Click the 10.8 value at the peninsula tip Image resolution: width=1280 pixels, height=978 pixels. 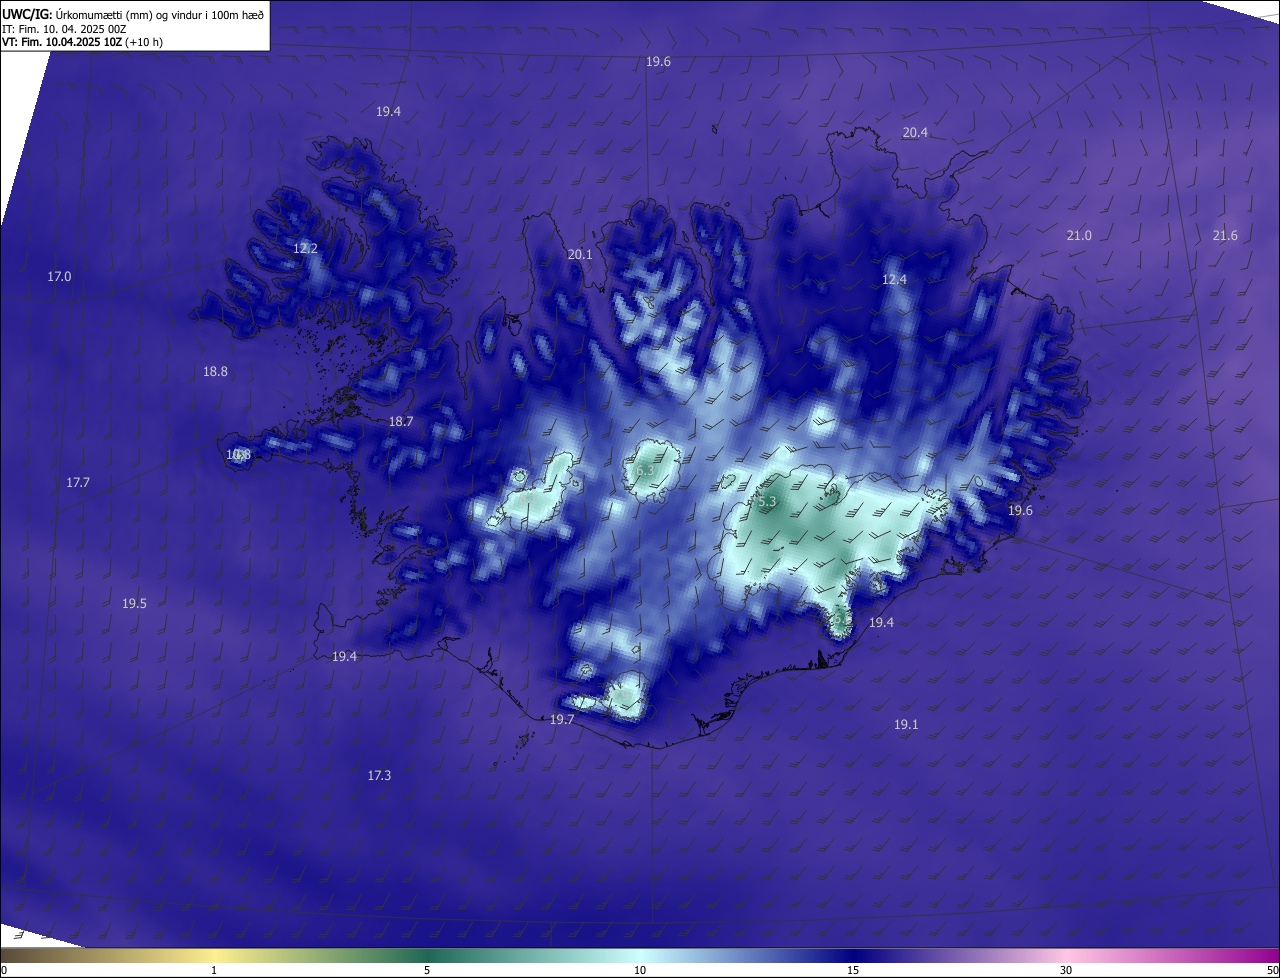click(x=238, y=455)
